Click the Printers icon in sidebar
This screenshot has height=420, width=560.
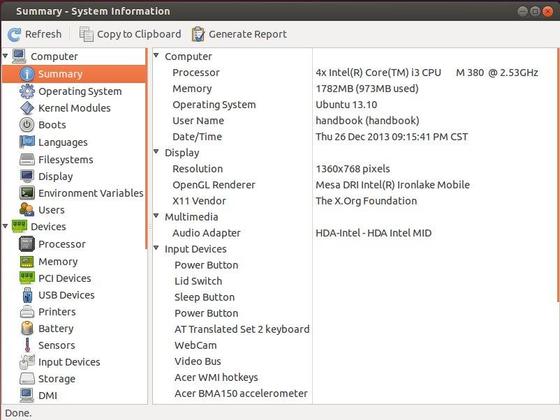pos(27,312)
